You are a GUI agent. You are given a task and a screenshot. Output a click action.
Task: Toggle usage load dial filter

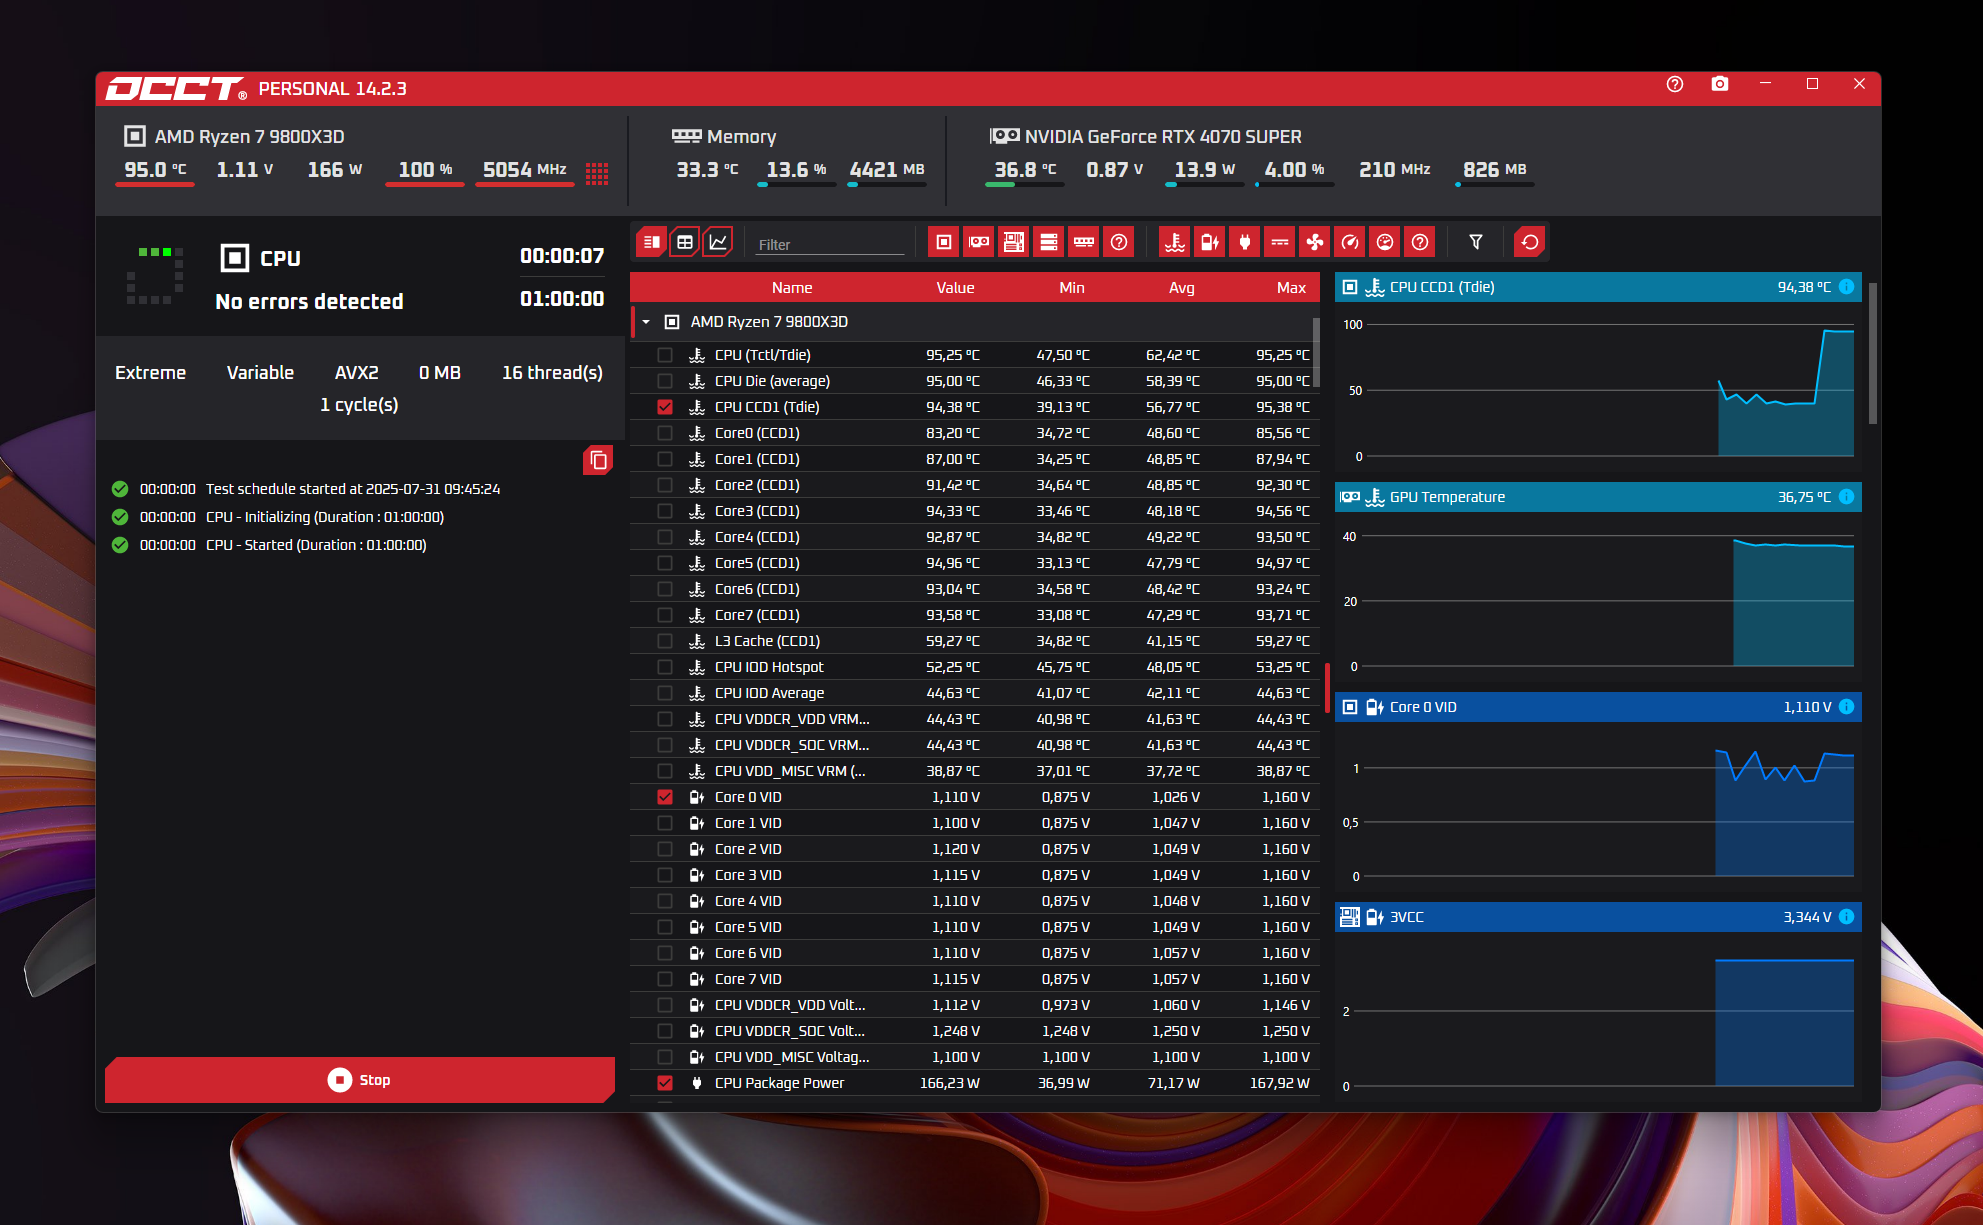[1385, 242]
